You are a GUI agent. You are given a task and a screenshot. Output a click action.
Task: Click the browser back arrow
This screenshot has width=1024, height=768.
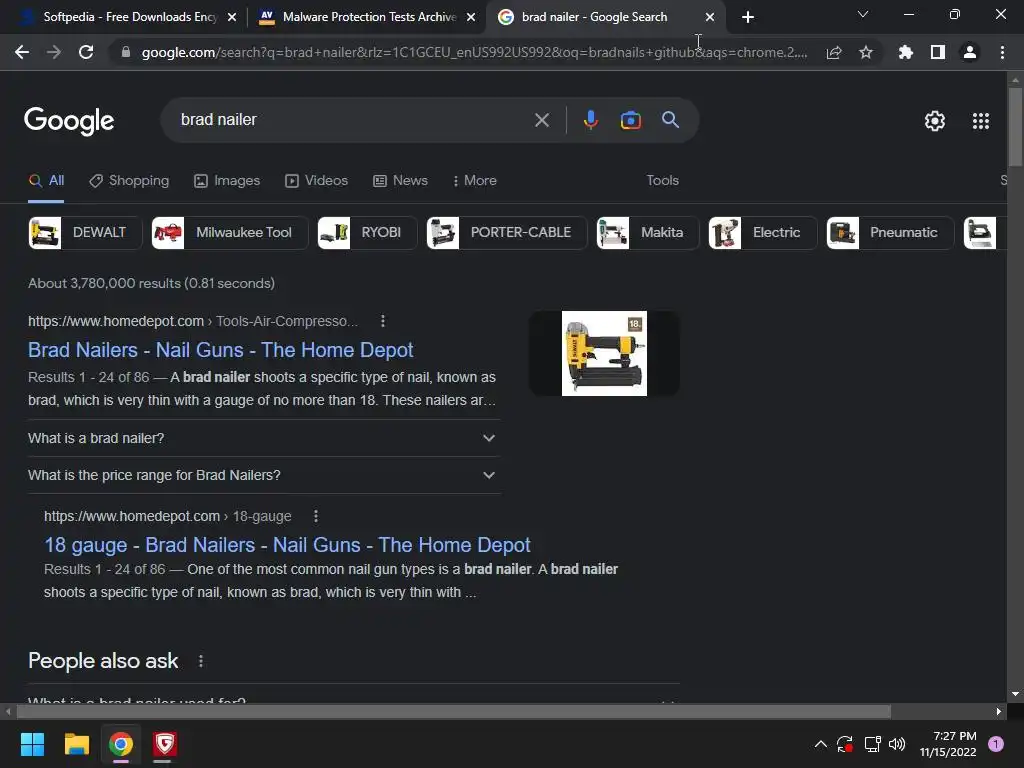(x=22, y=52)
